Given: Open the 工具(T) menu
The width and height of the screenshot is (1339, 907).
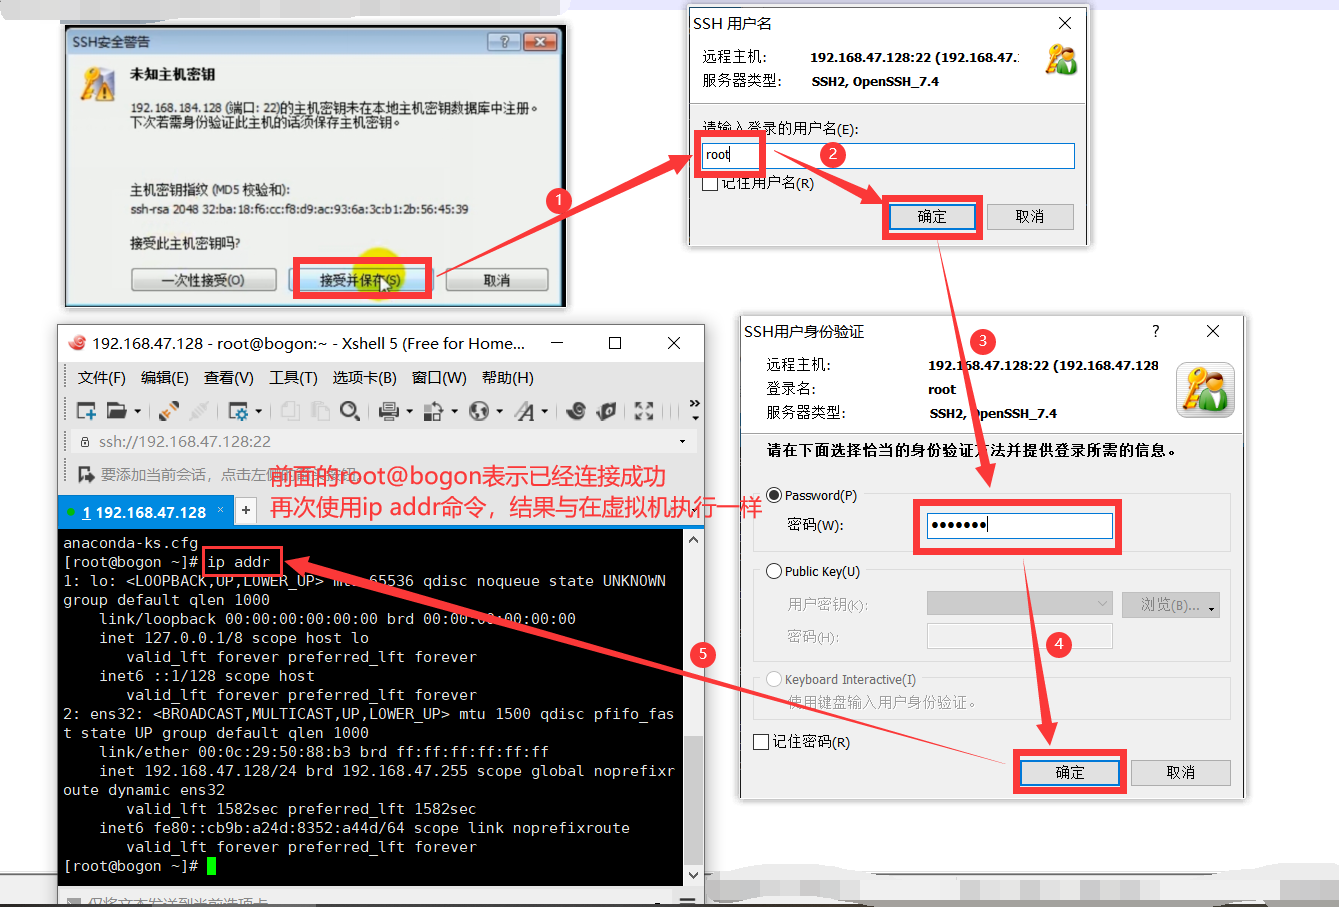Looking at the screenshot, I should 293,377.
